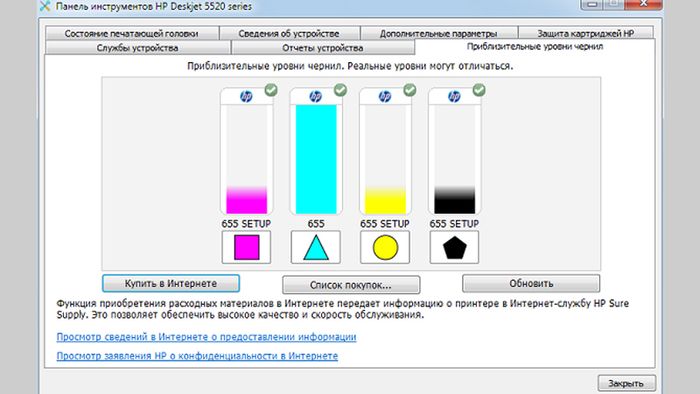
Task: Select the yellow circle cartridge symbol
Action: 385,247
